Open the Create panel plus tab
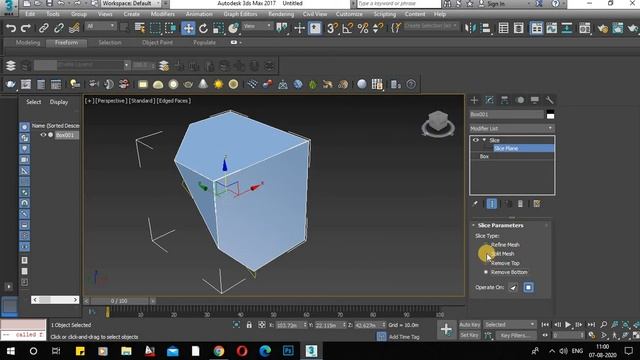Screen dimensions: 640x360 coord(474,100)
